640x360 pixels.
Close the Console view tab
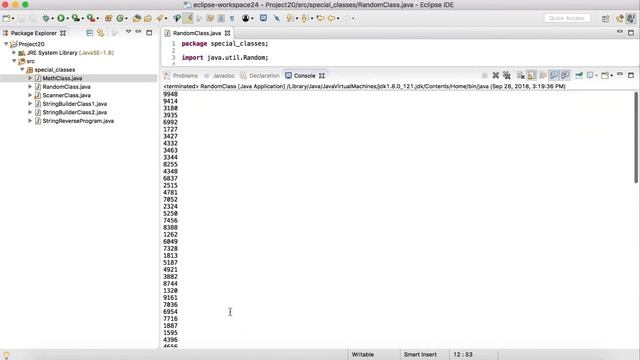(322, 76)
